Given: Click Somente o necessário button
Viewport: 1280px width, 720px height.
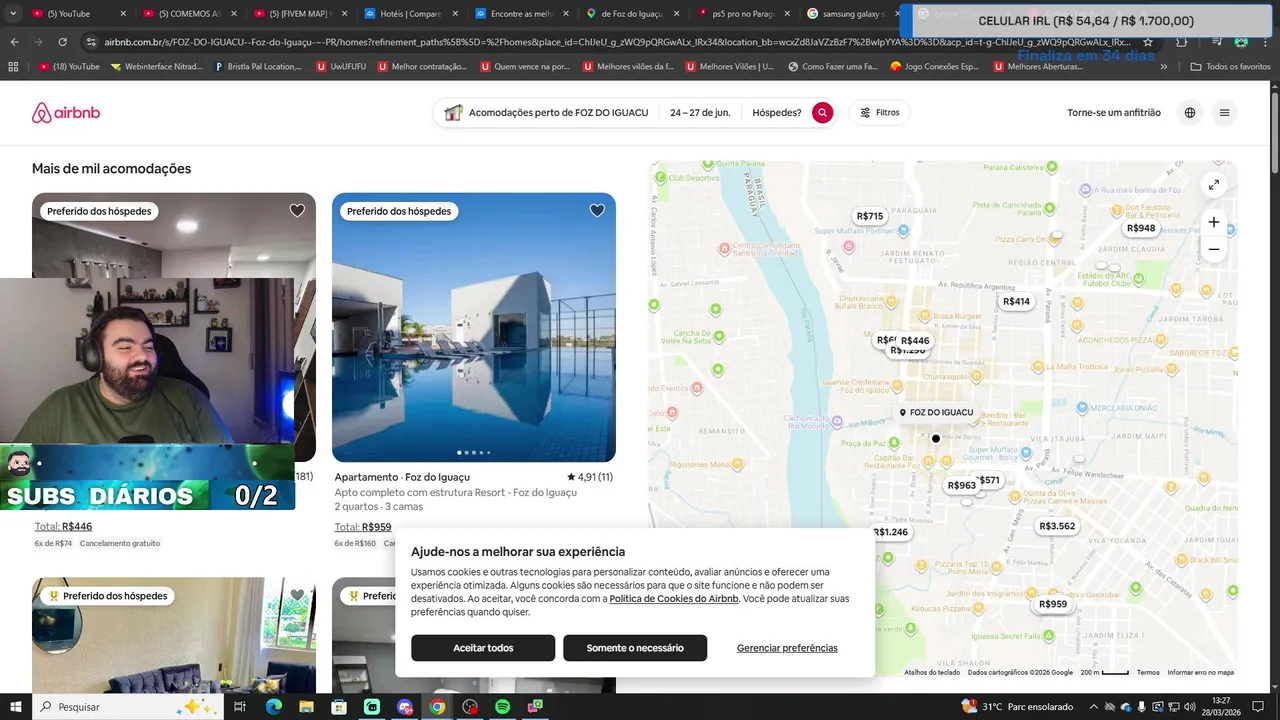Looking at the screenshot, I should (x=635, y=648).
